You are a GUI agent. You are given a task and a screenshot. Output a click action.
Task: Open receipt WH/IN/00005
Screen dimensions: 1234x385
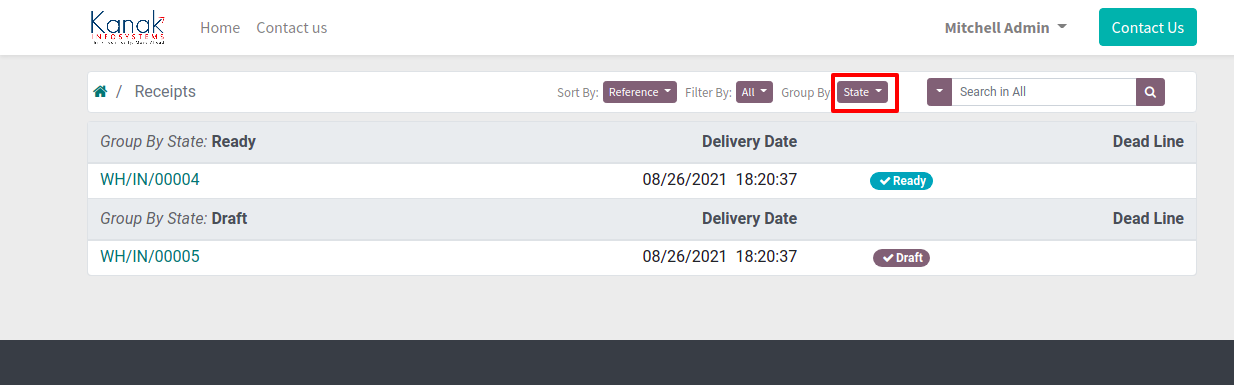(x=150, y=256)
